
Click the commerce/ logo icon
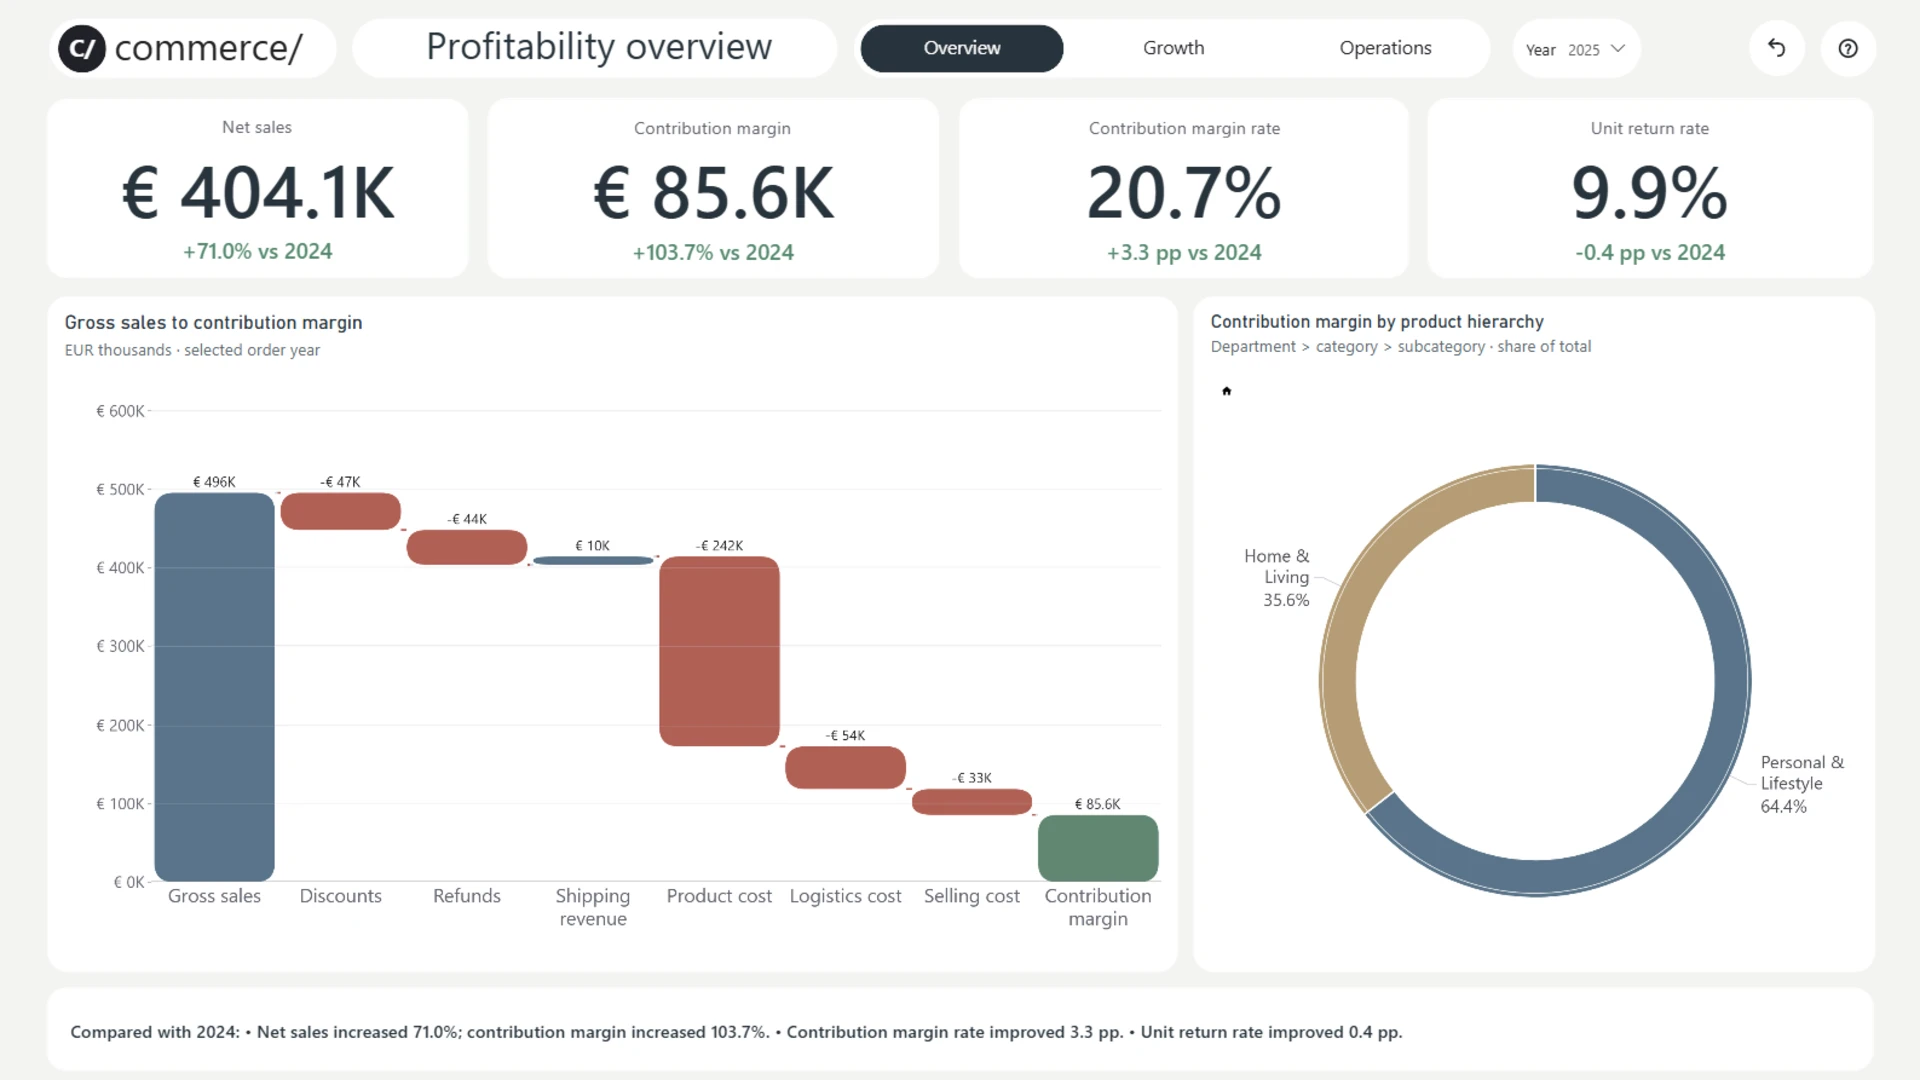click(82, 48)
